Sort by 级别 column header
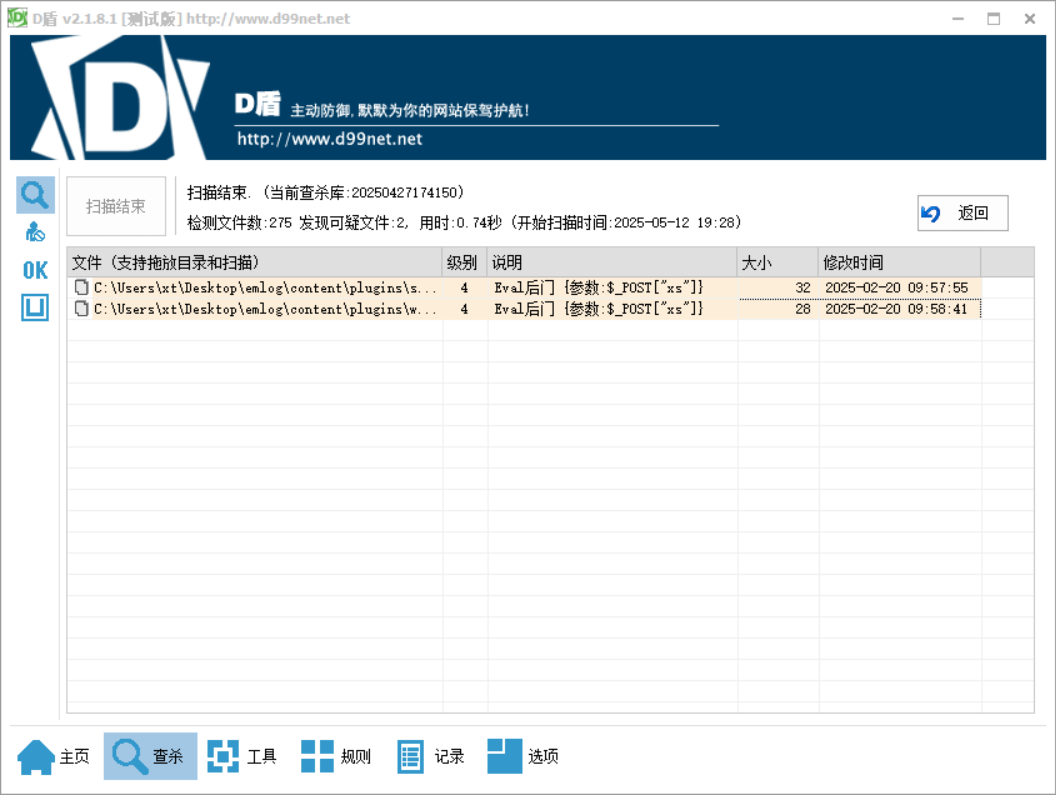This screenshot has height=795, width=1056. tap(464, 262)
